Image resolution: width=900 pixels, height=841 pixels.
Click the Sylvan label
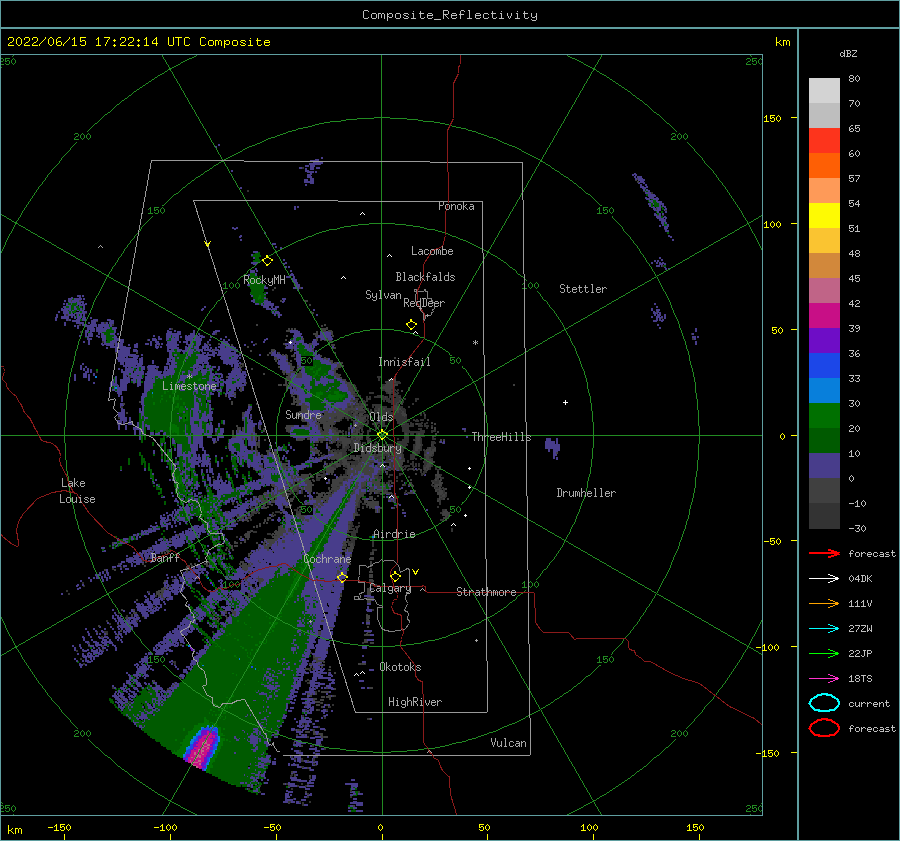pyautogui.click(x=383, y=295)
